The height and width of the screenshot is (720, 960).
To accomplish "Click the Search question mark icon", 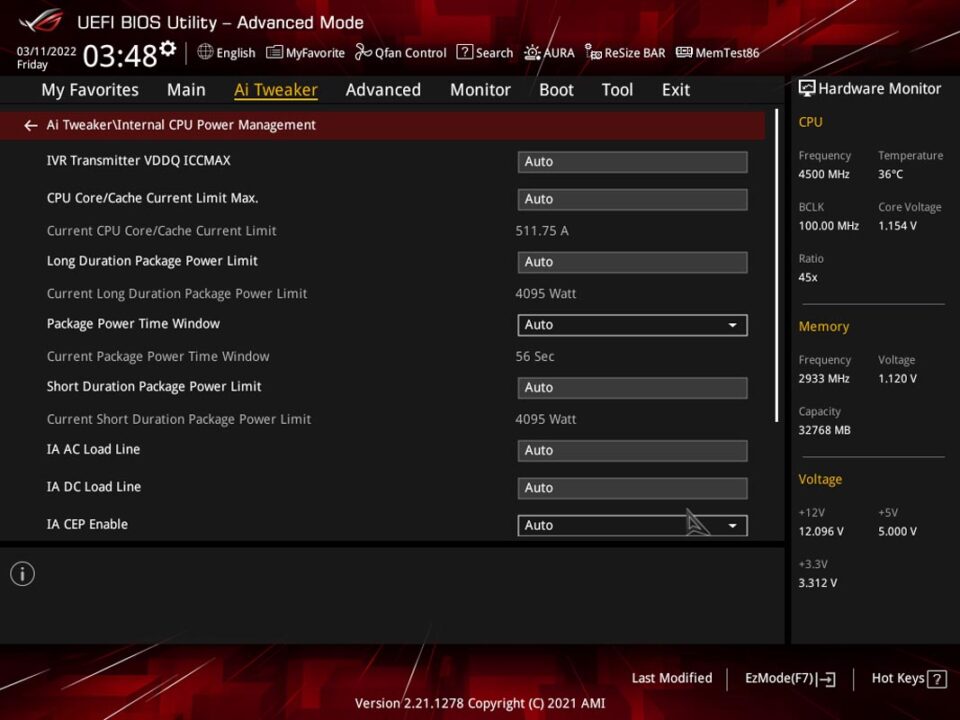I will (465, 52).
